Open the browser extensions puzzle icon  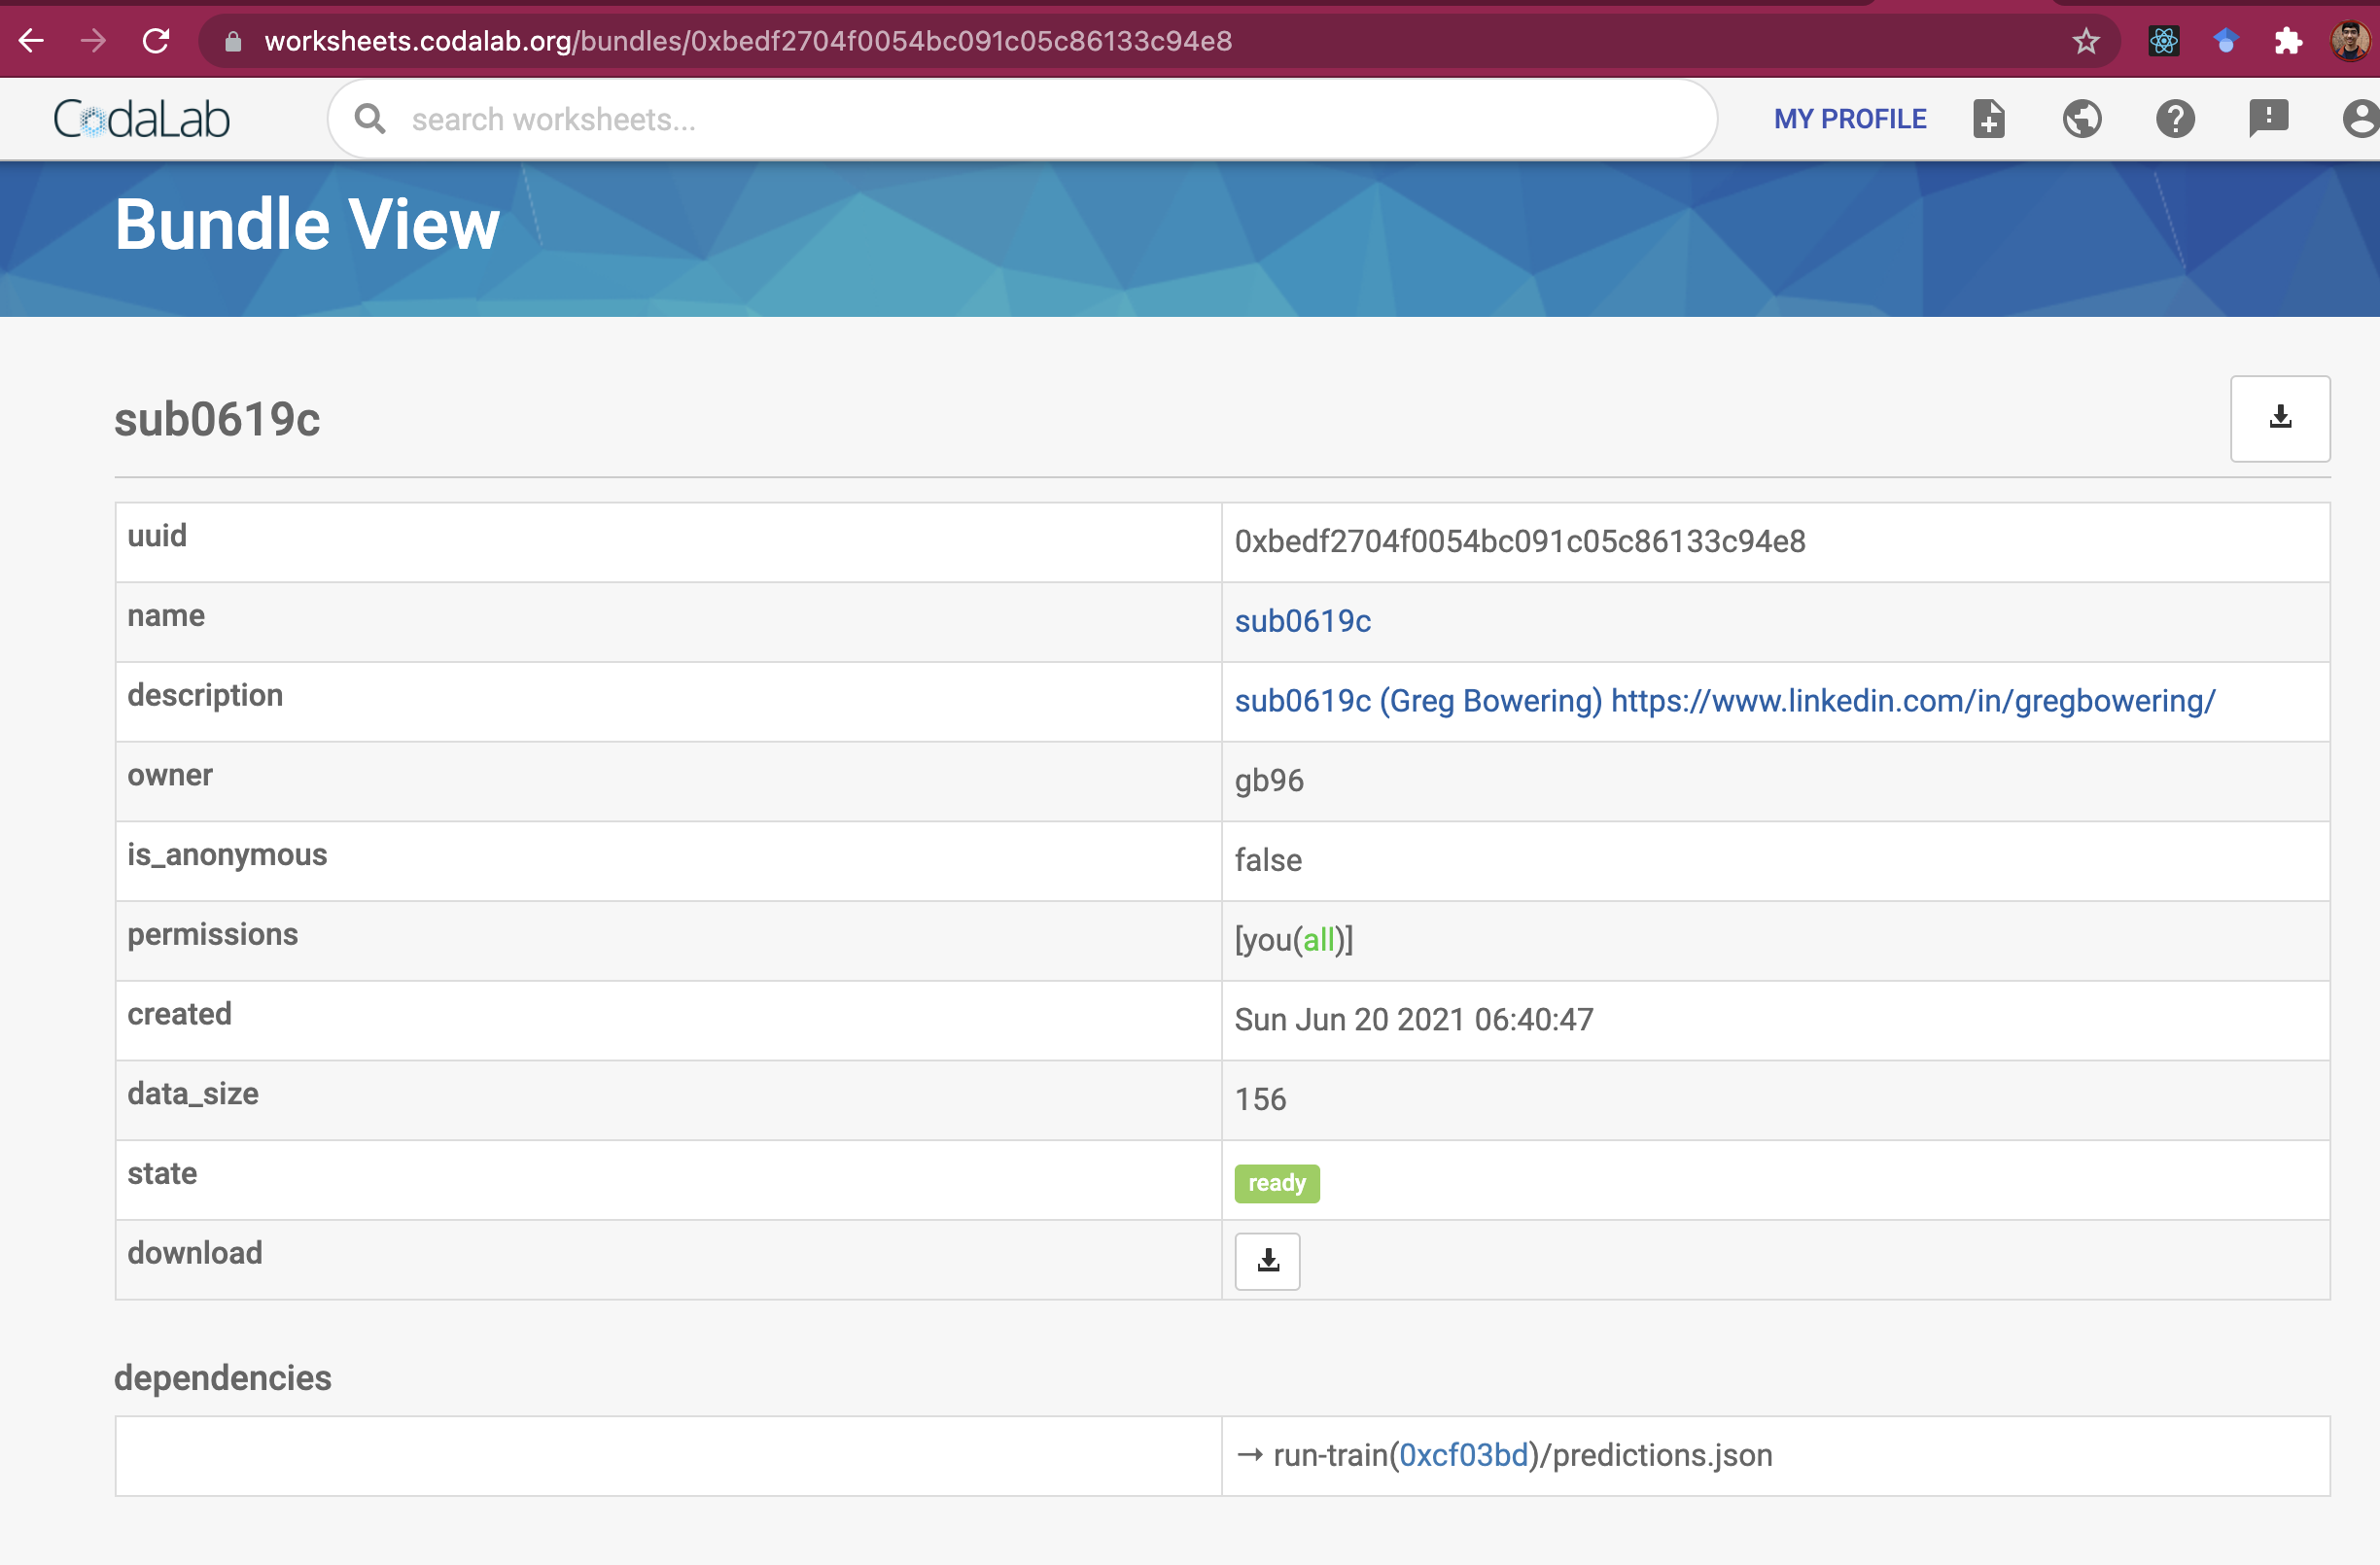click(2288, 41)
